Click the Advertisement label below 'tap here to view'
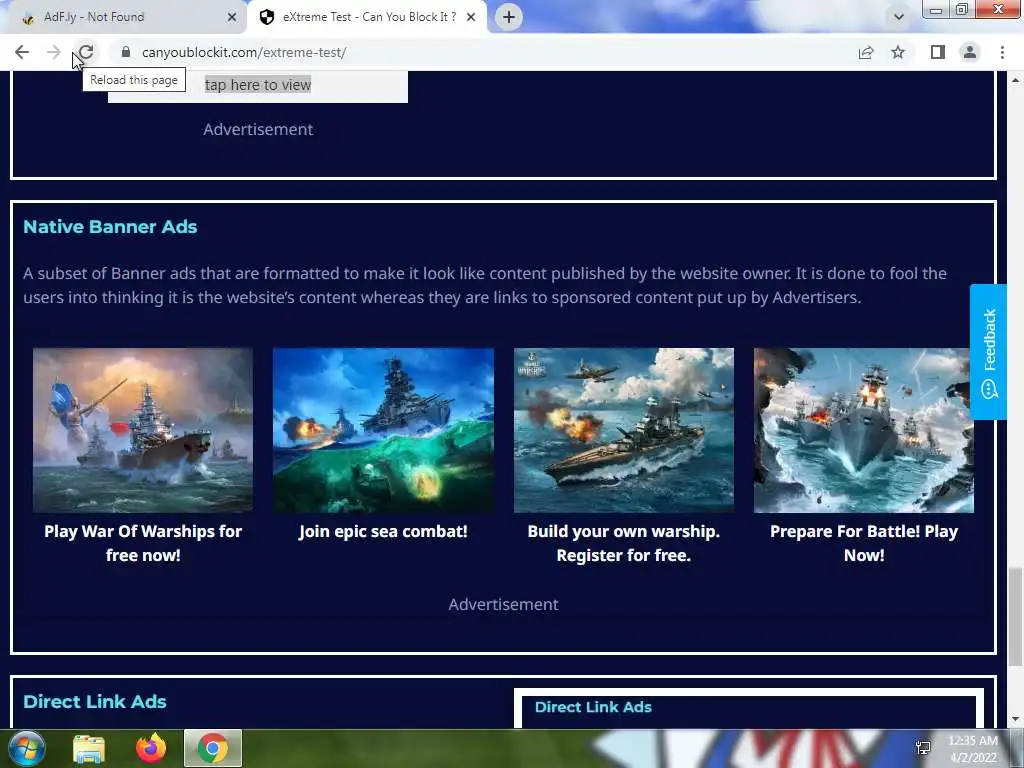1024x768 pixels. pyautogui.click(x=258, y=129)
